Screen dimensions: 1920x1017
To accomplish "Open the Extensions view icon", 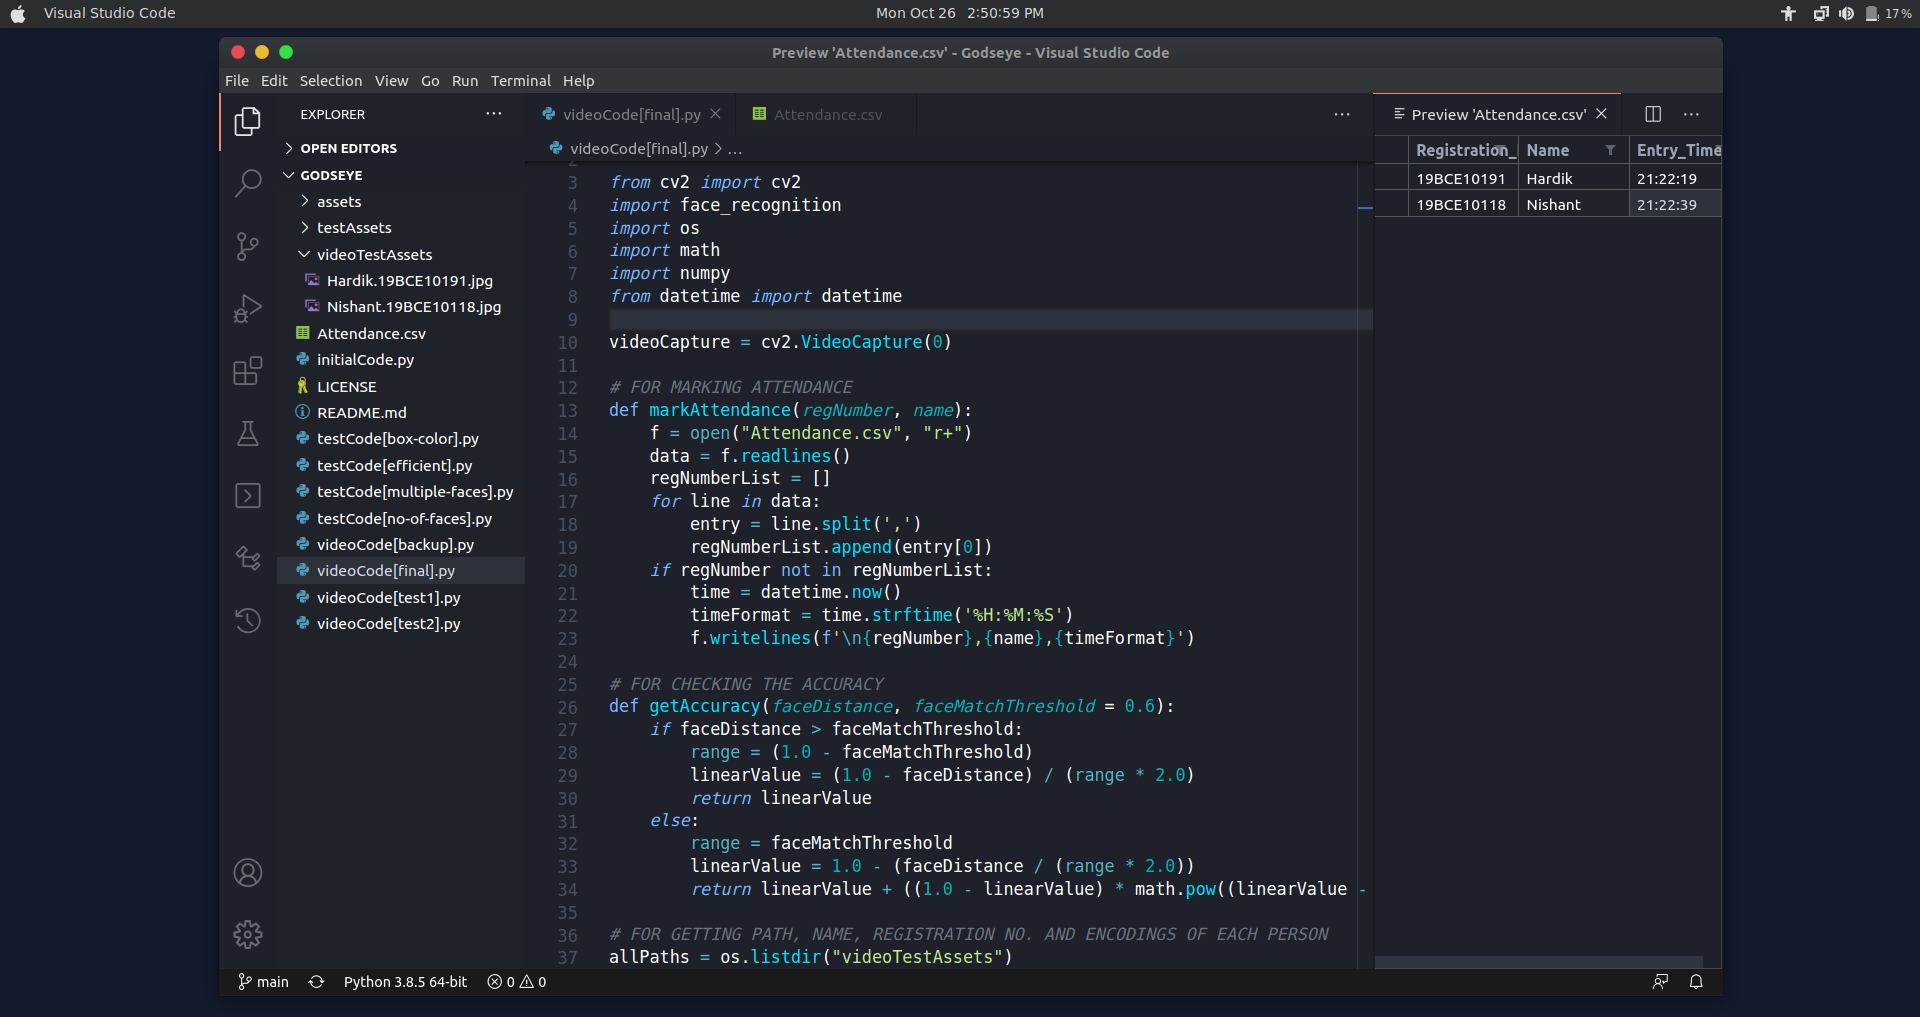I will (247, 371).
